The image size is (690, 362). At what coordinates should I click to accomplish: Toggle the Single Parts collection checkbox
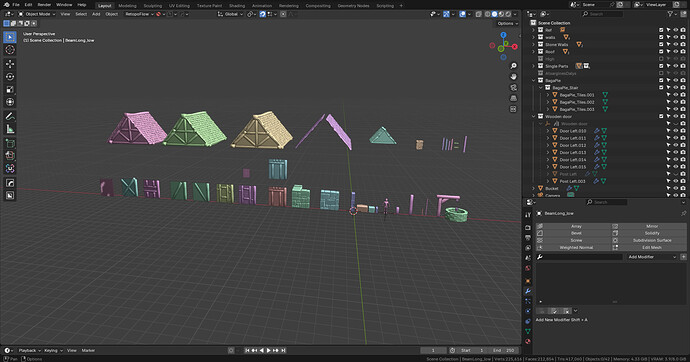661,66
